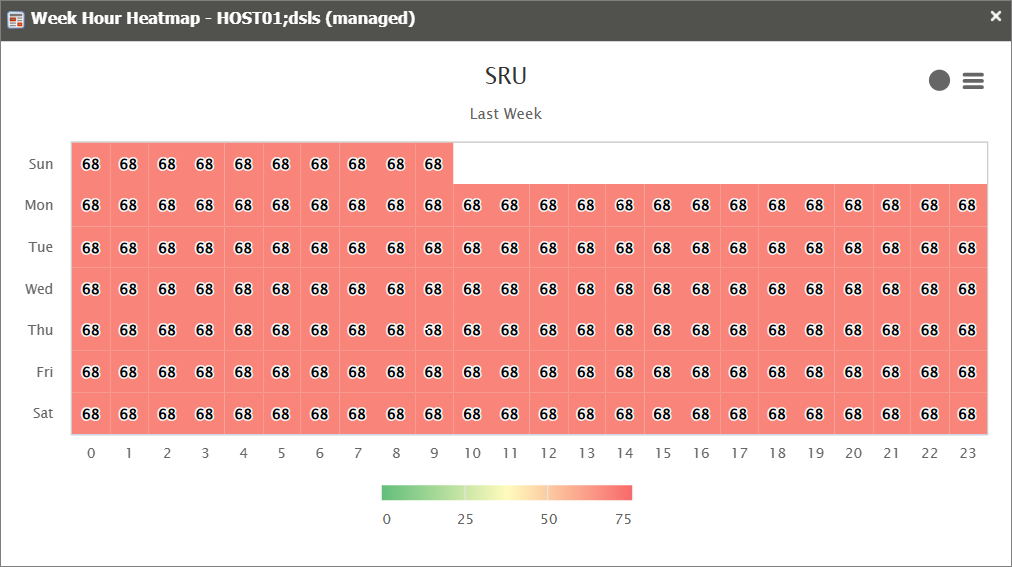Click the heatmap window icon in title bar

tap(15, 19)
